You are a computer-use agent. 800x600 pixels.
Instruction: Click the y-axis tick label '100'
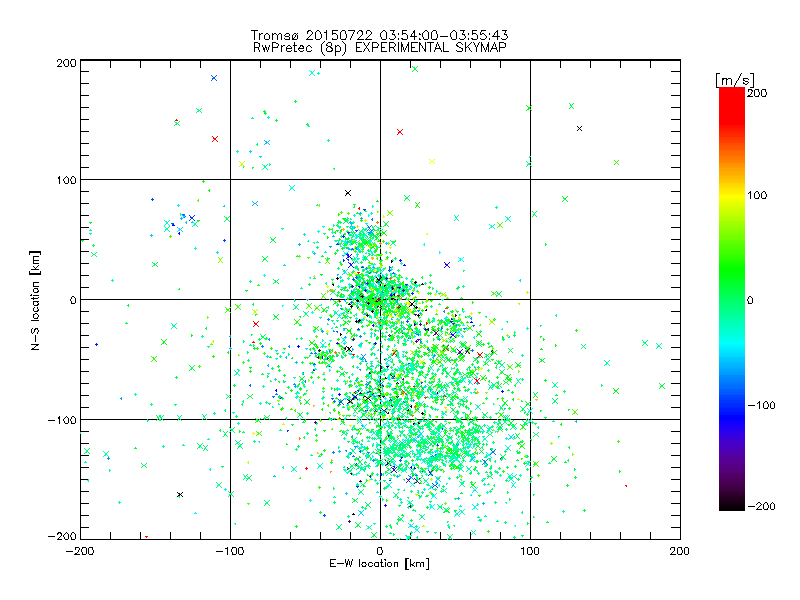67,180
